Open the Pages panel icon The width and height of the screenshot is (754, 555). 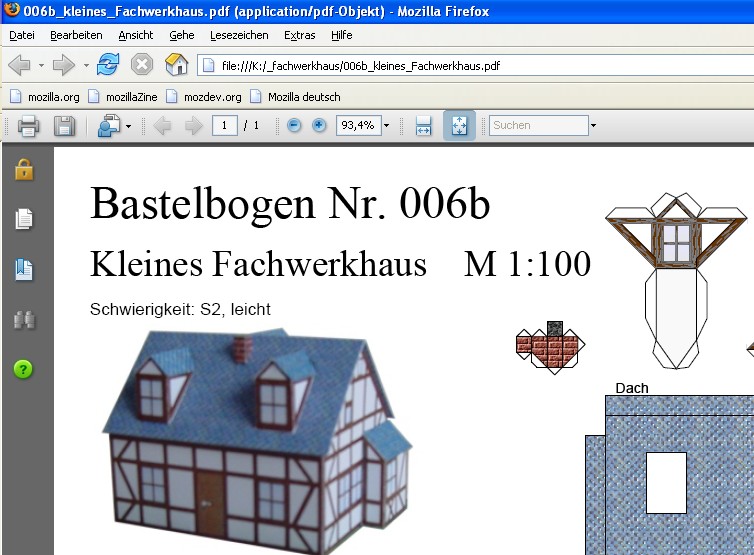24,219
